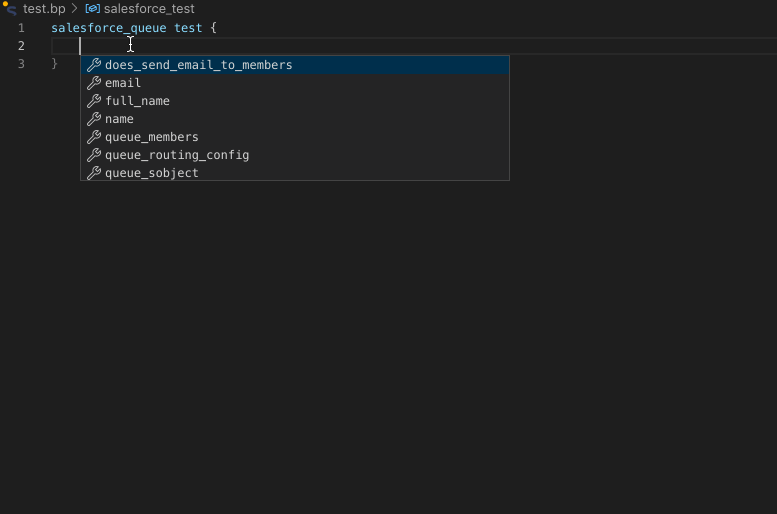Click the wrench icon beside full_name

click(94, 101)
